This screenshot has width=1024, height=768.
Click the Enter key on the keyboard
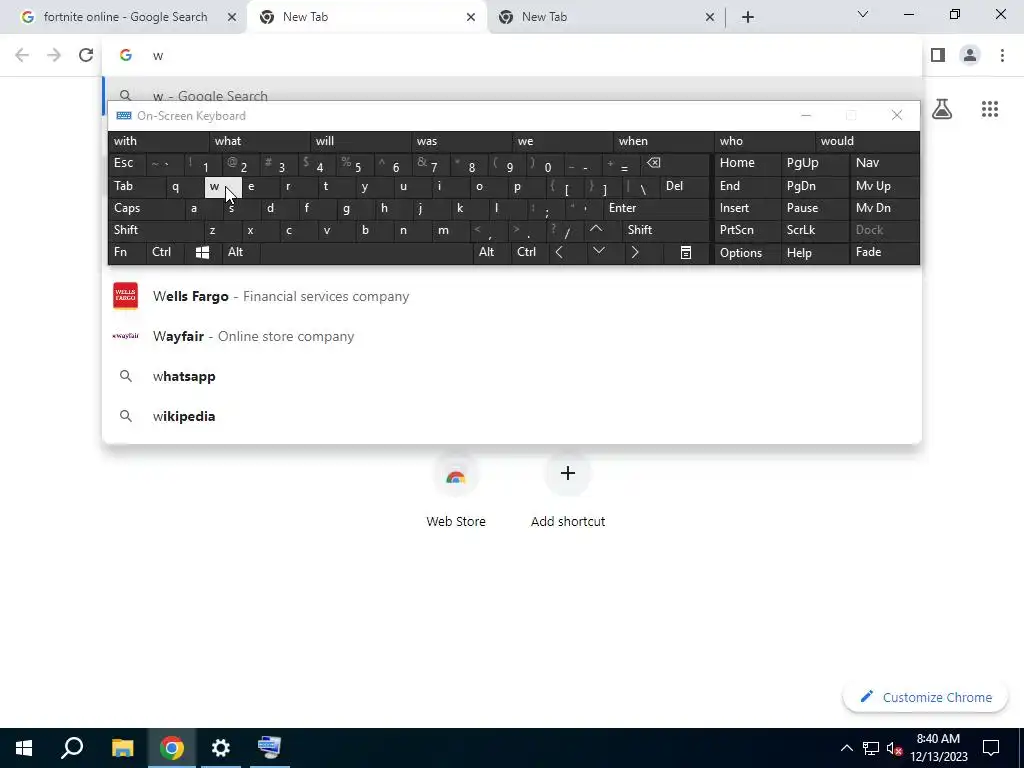[x=656, y=208]
